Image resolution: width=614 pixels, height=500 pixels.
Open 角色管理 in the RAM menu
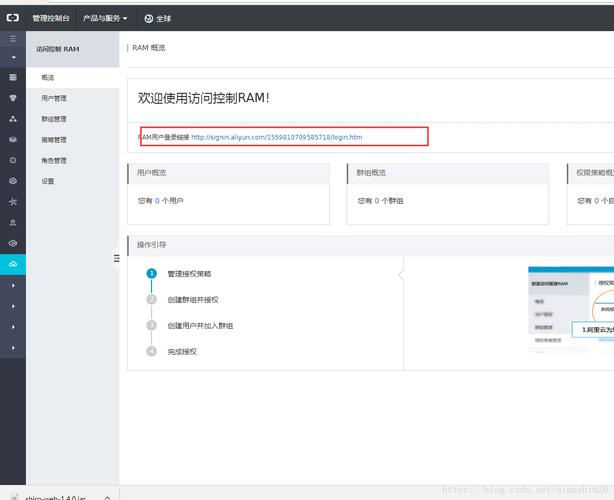tap(73, 161)
